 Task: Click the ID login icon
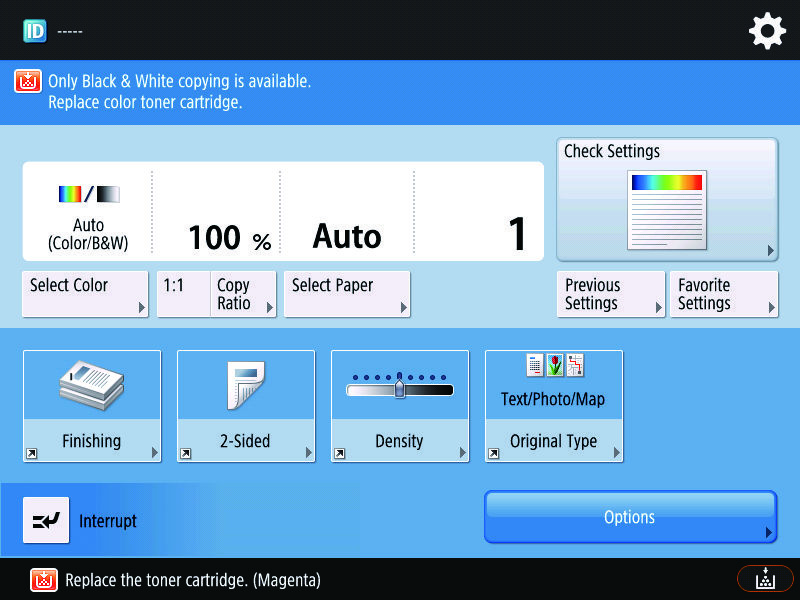coord(35,31)
